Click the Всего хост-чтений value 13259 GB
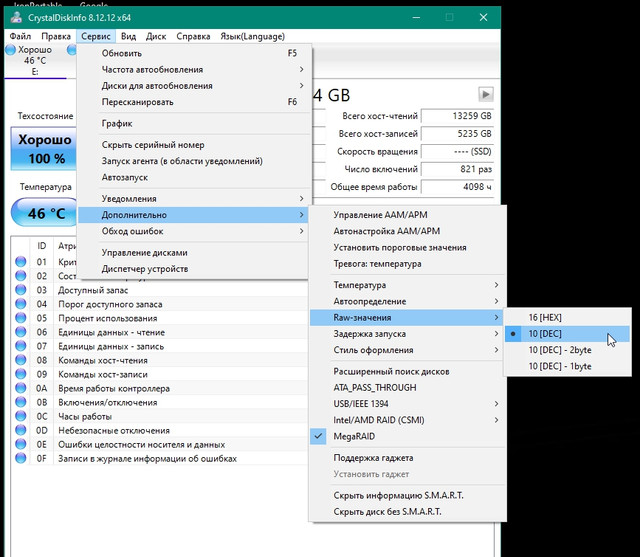The height and width of the screenshot is (557, 640). [457, 116]
